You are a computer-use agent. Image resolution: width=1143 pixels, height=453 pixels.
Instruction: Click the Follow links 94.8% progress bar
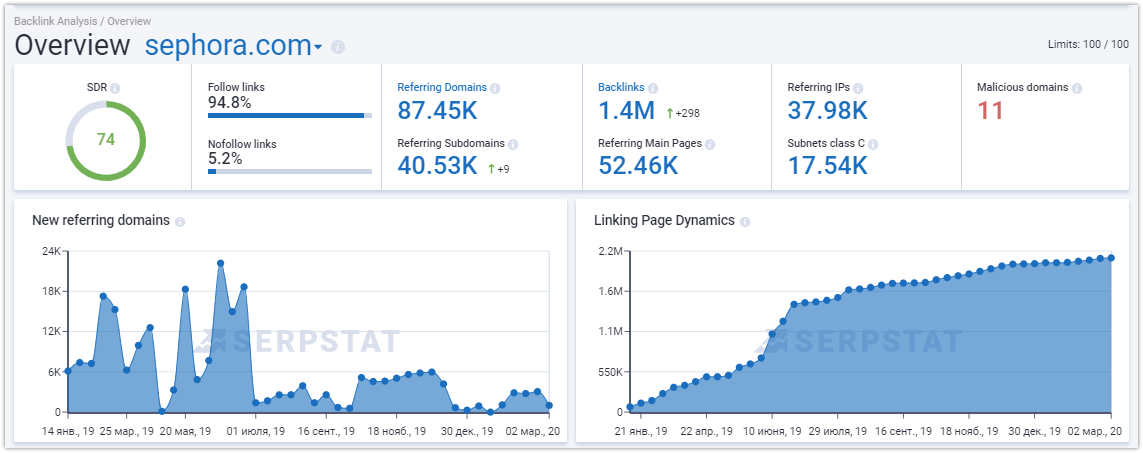[x=290, y=115]
